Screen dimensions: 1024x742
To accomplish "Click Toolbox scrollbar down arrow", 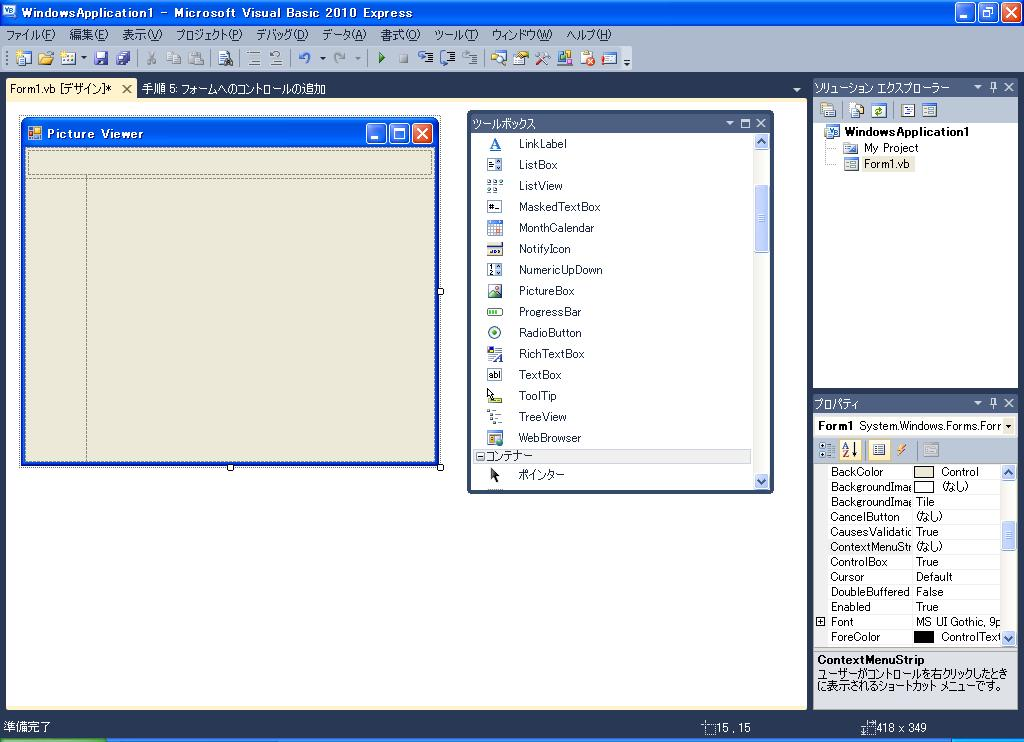I will (x=761, y=481).
